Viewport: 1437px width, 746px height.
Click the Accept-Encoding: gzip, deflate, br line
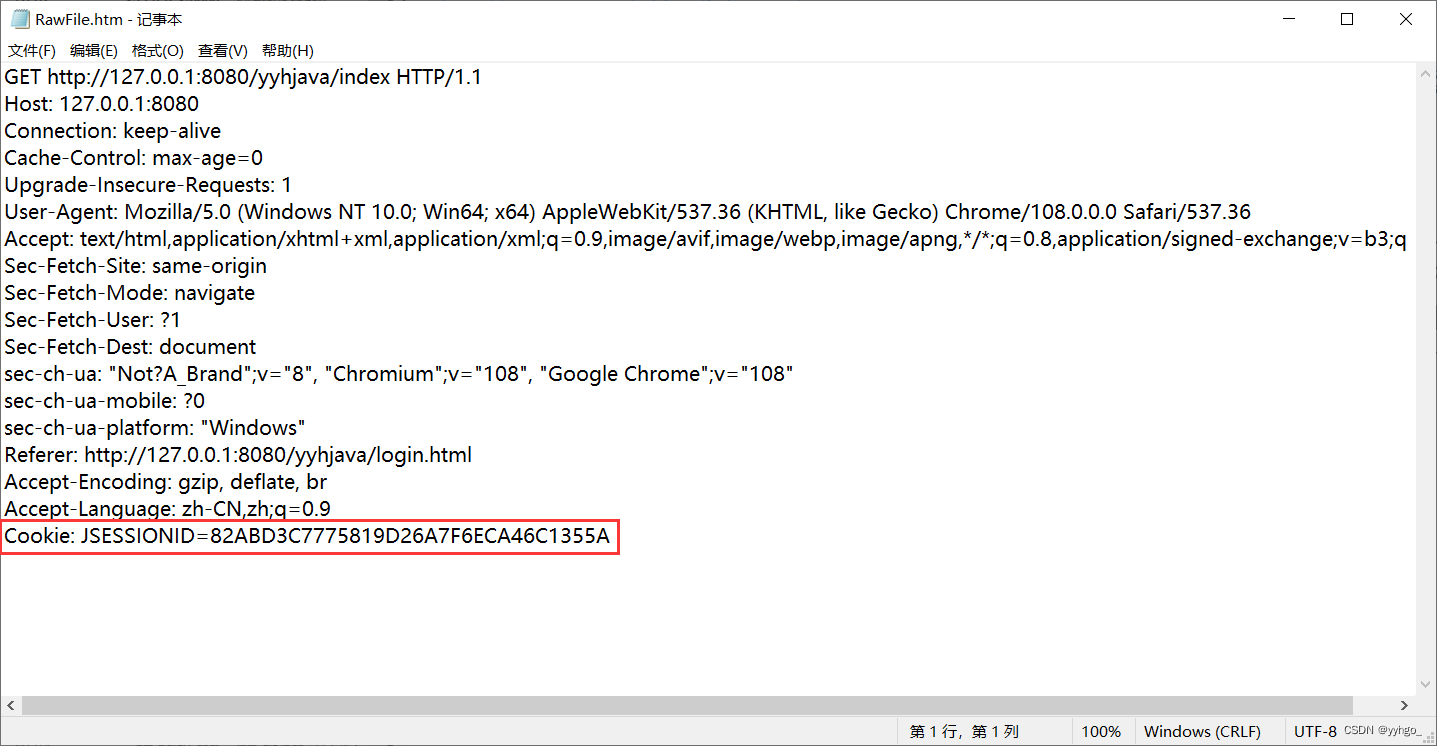pos(166,482)
